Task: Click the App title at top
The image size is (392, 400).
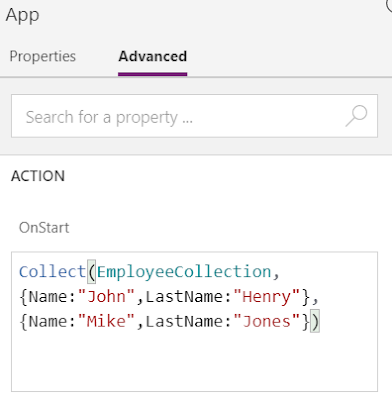Action: pos(23,15)
